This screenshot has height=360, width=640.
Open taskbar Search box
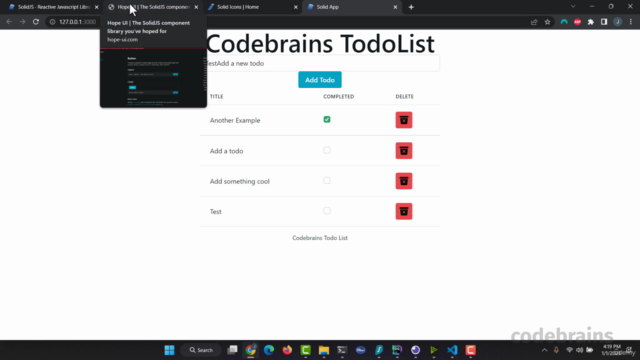pos(201,350)
